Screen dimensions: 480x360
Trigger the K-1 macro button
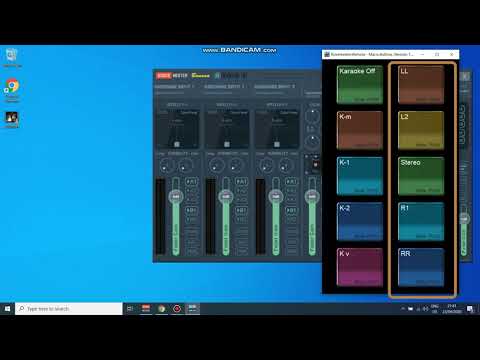(x=360, y=176)
